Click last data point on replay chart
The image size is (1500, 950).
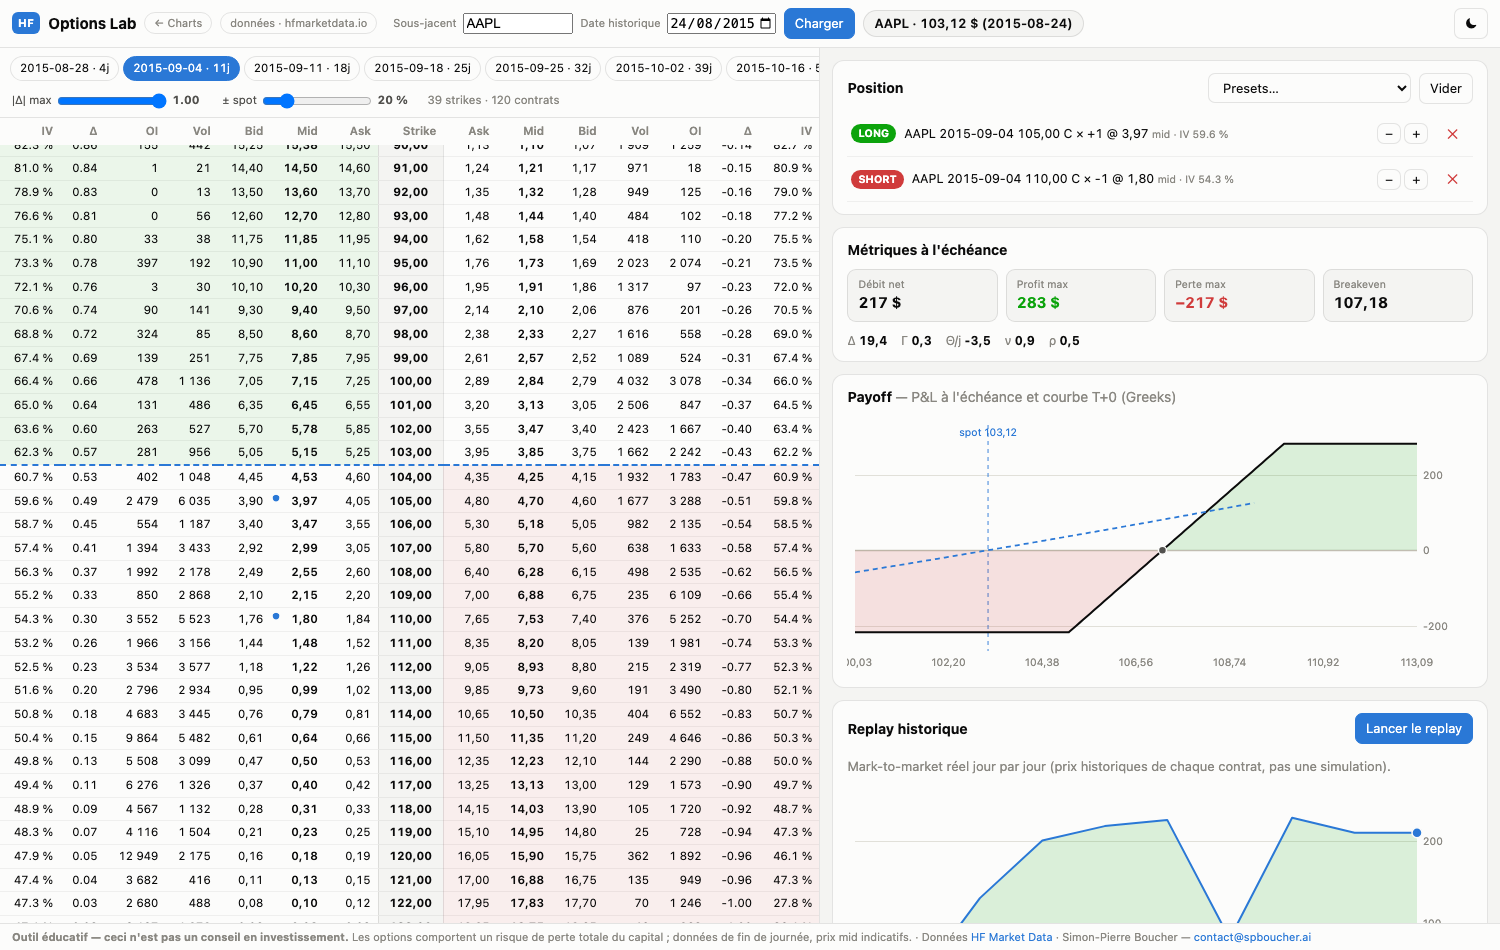pos(1417,832)
